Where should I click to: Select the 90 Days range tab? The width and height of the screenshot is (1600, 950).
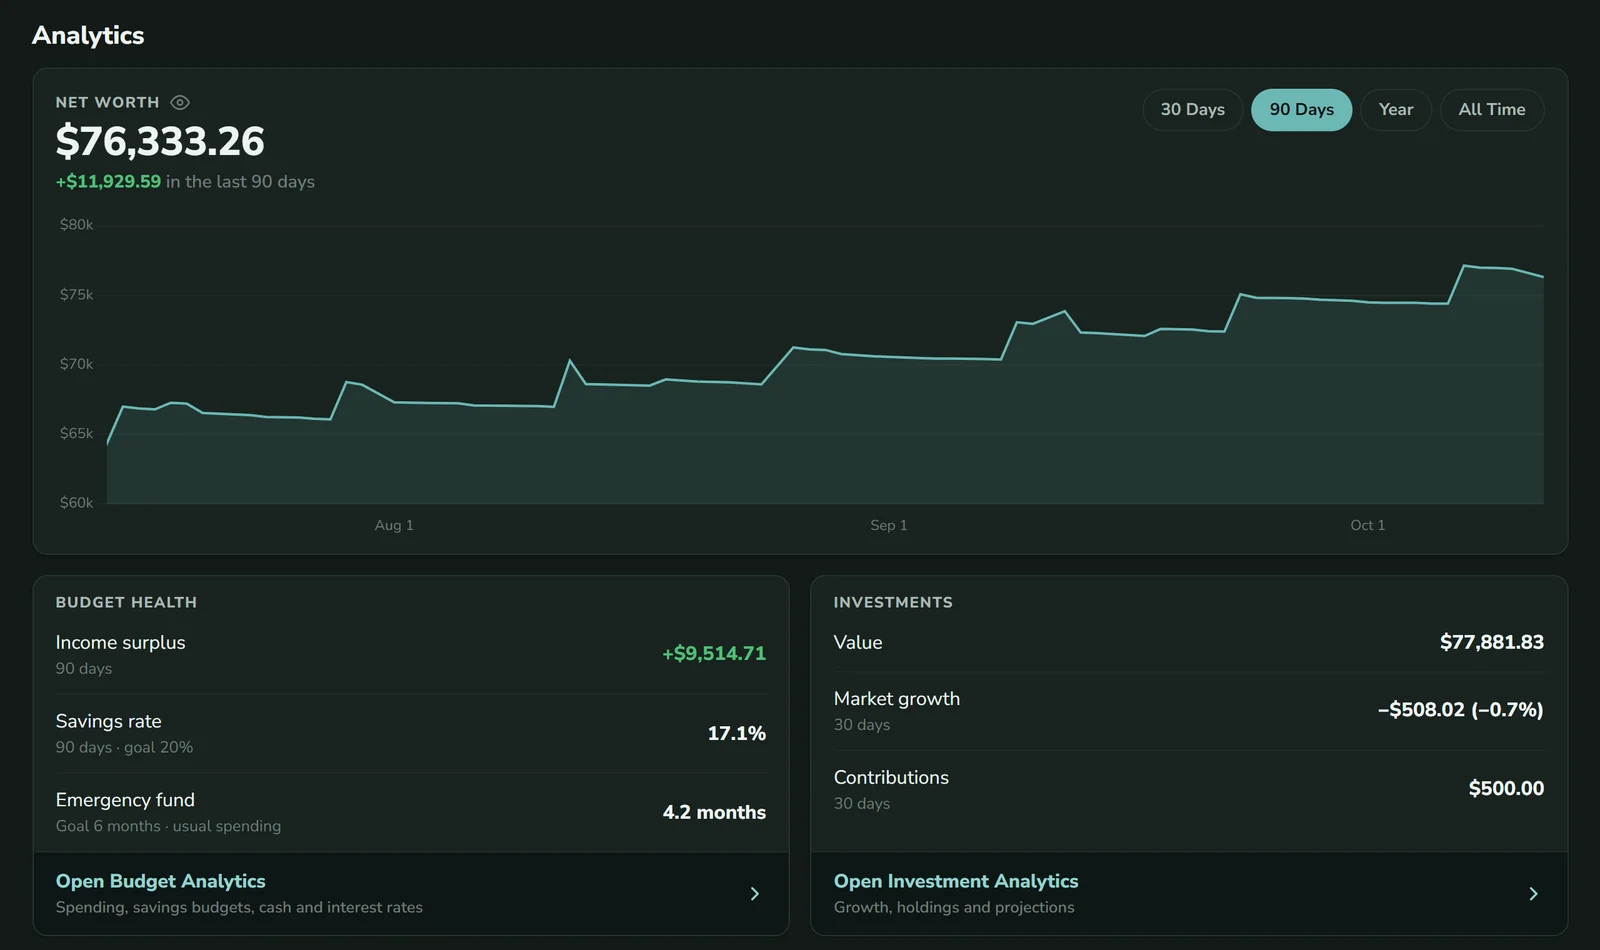pos(1301,110)
